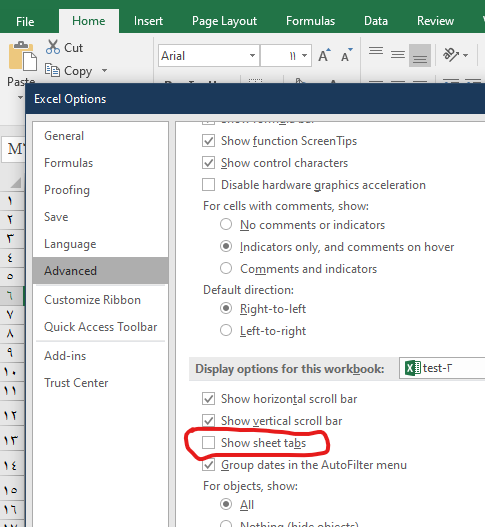485x527 pixels.
Task: Select row header ٣
Action: click(x=11, y=239)
